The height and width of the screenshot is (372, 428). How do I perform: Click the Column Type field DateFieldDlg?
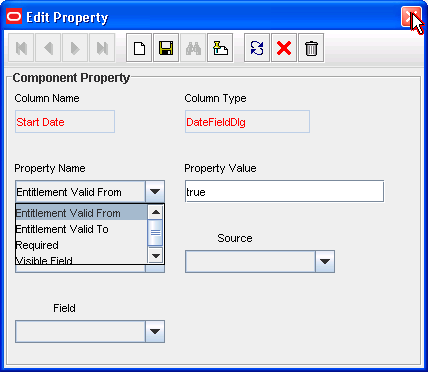click(247, 122)
